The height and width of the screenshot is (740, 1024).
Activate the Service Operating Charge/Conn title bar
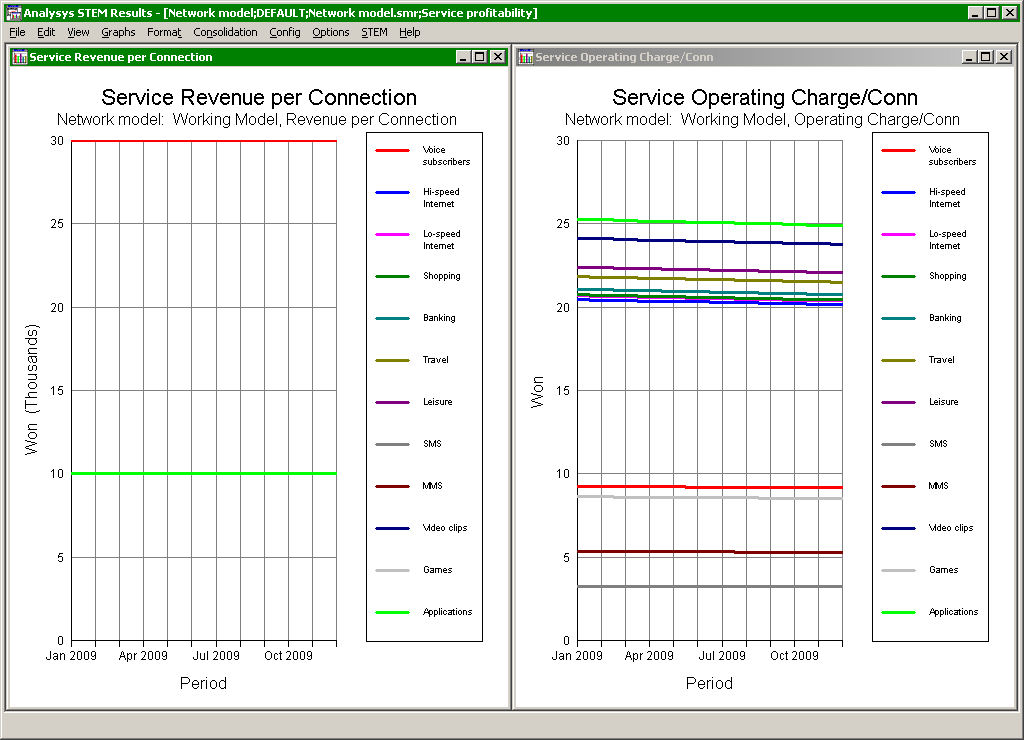pyautogui.click(x=765, y=57)
